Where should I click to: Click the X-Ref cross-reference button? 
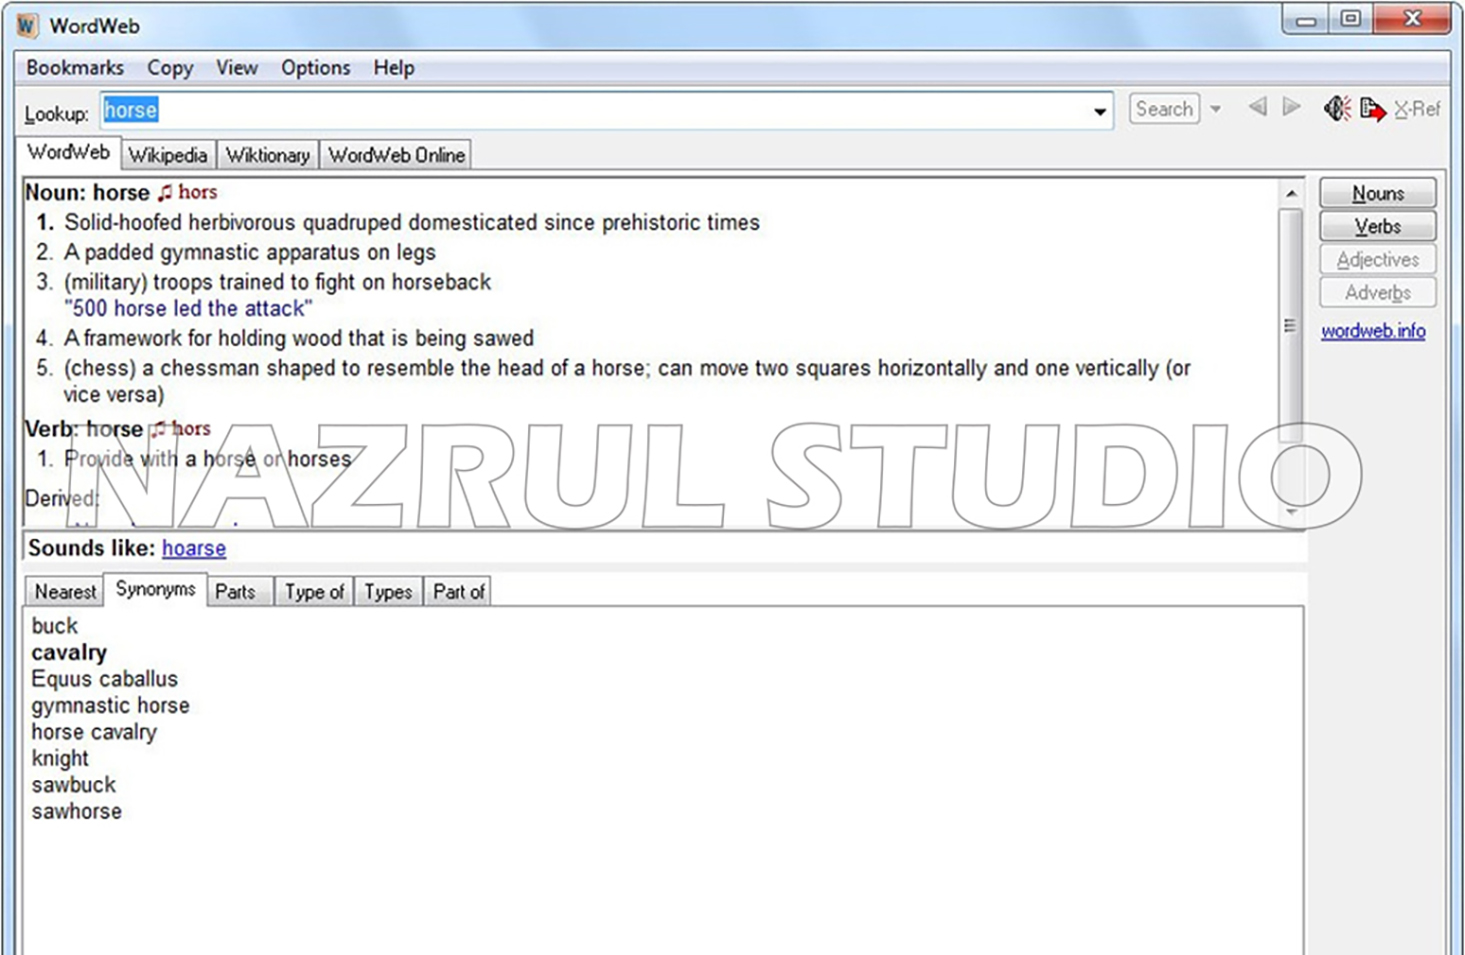coord(1417,109)
